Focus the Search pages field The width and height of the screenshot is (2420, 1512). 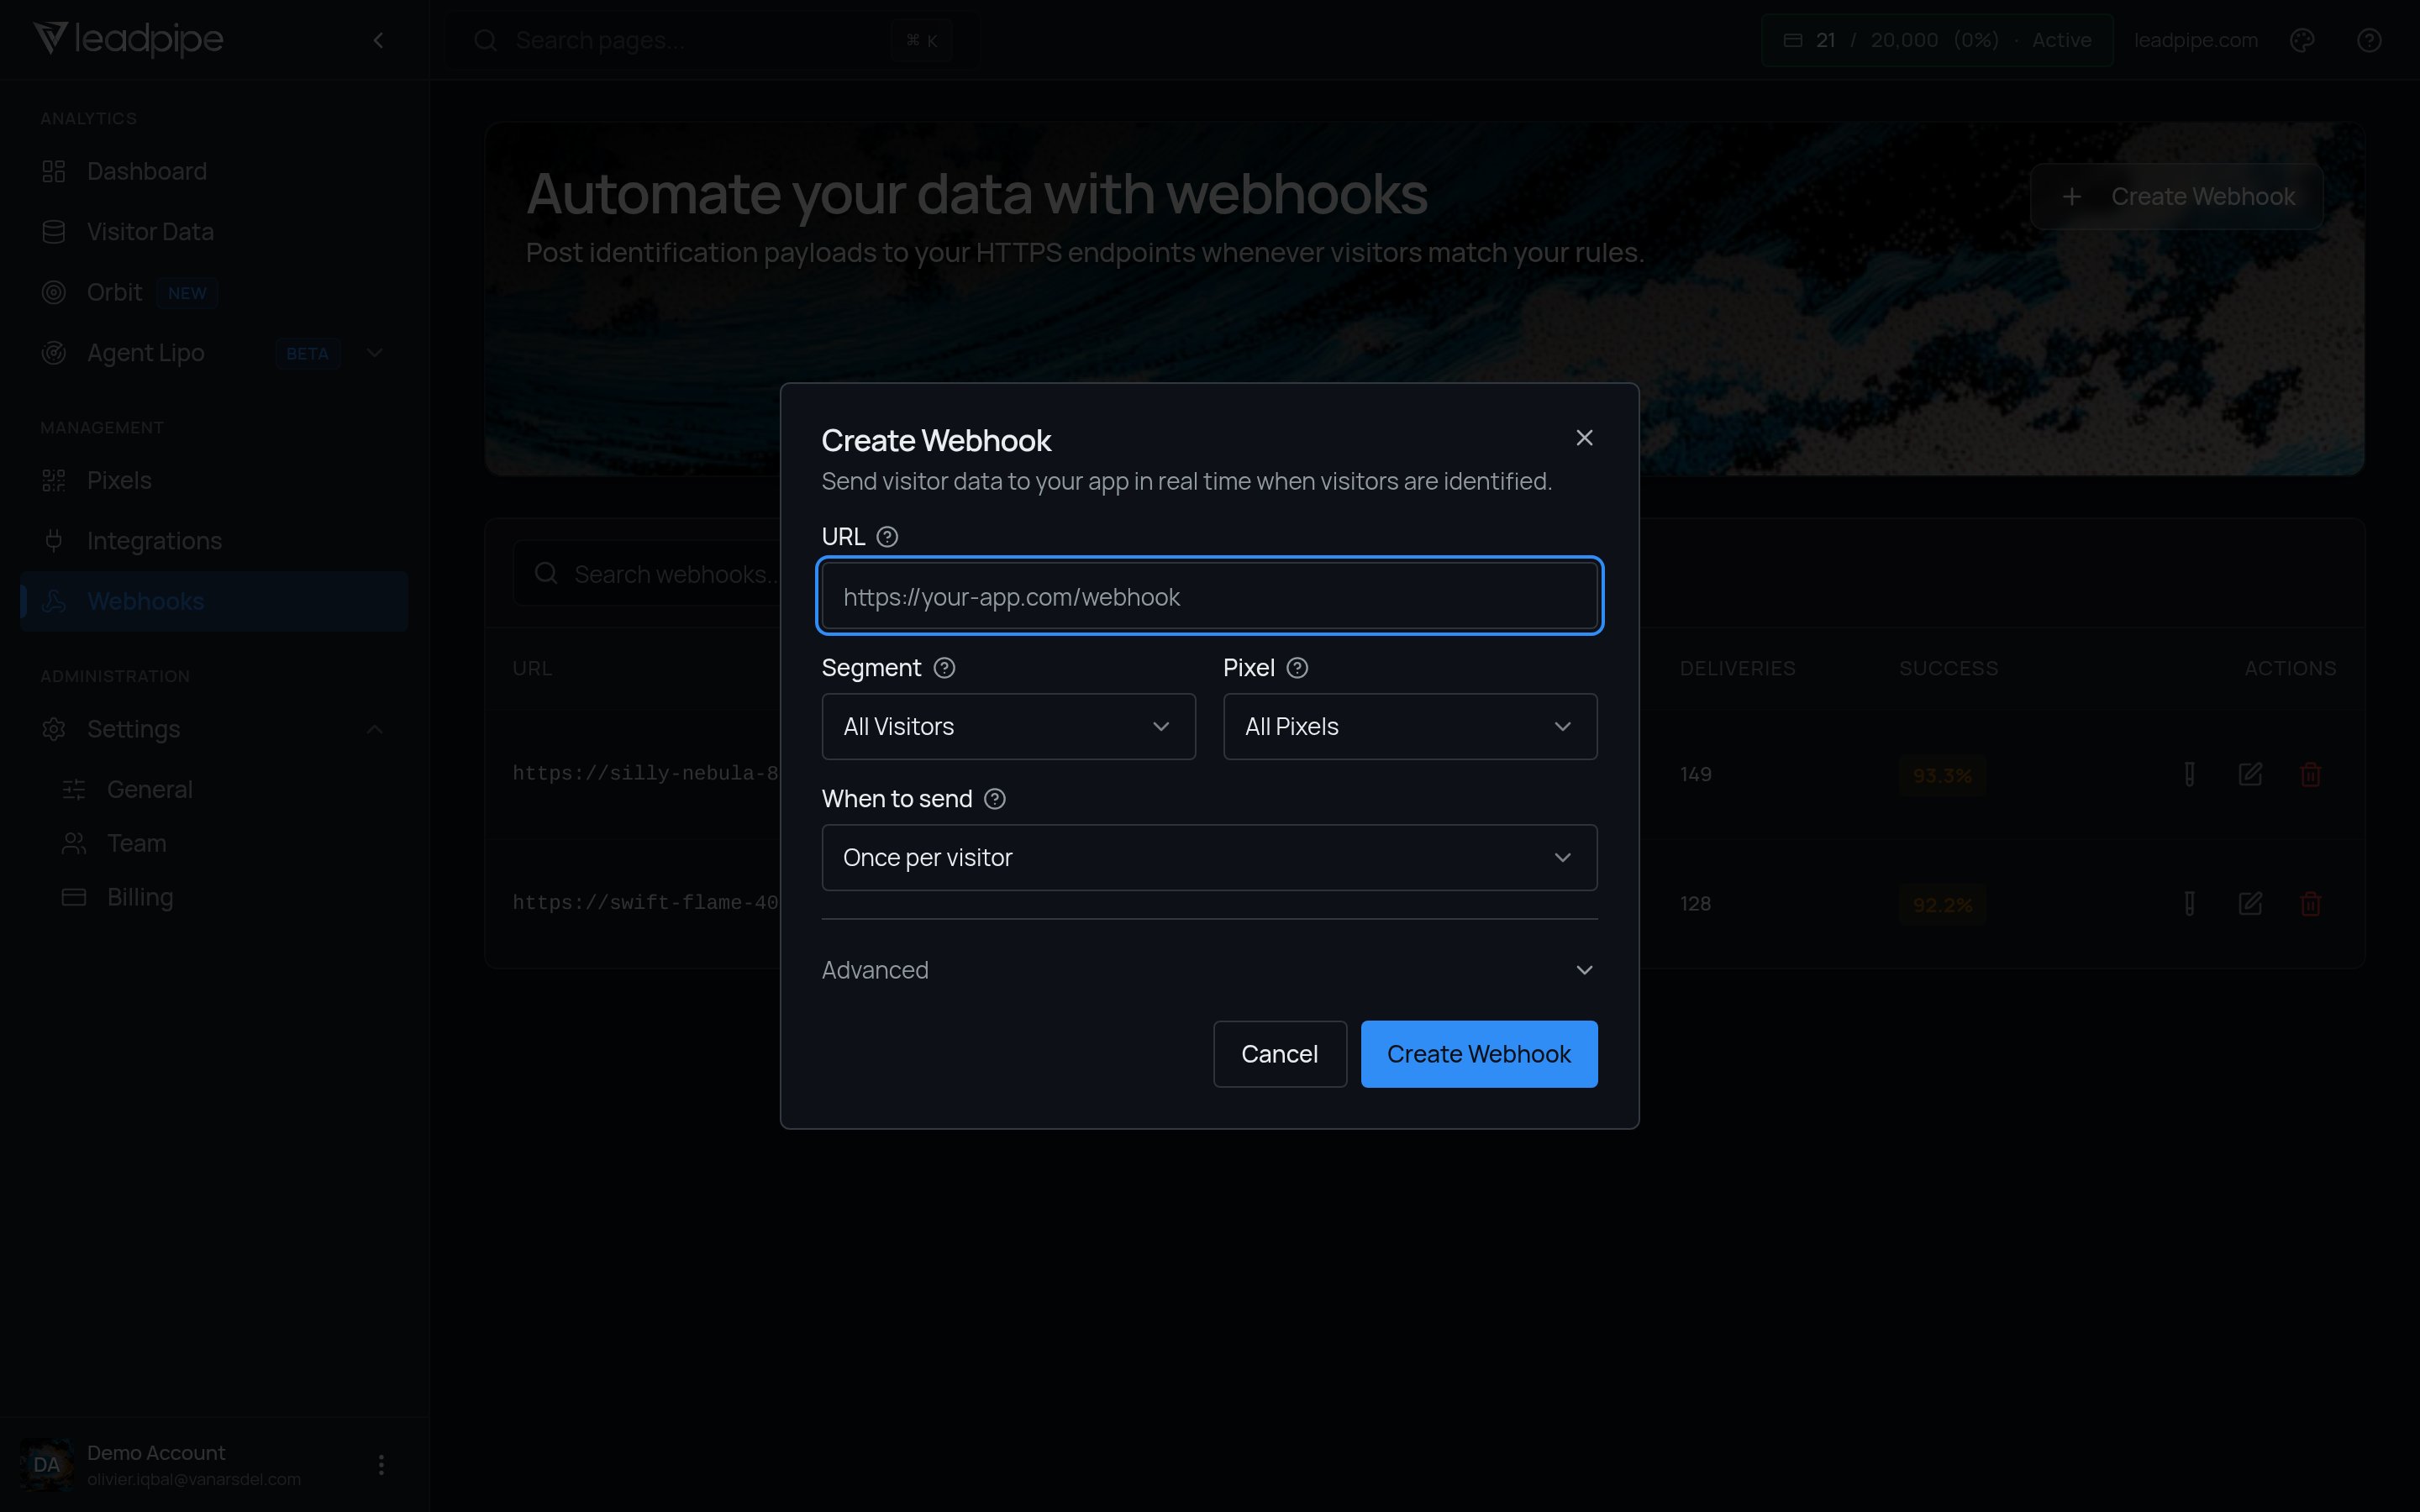(x=713, y=41)
